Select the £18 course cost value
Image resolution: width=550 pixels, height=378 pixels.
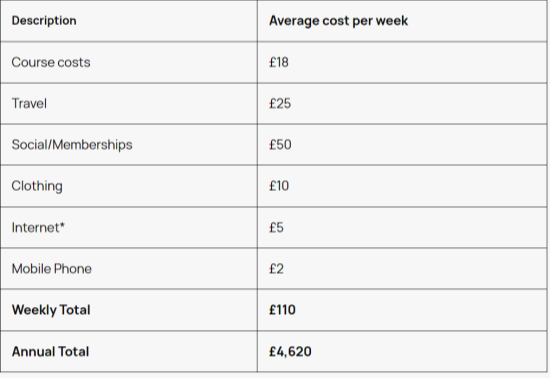279,62
